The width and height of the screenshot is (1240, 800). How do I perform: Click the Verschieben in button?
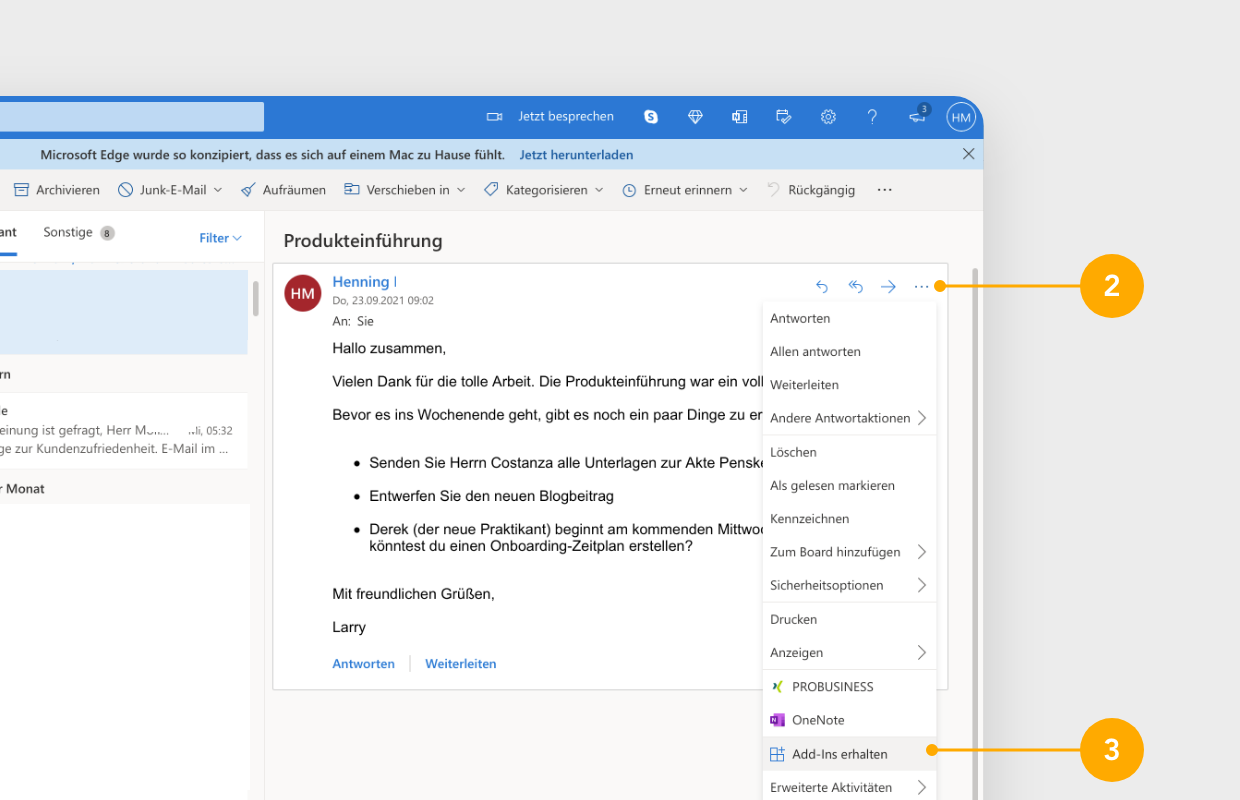tap(397, 190)
